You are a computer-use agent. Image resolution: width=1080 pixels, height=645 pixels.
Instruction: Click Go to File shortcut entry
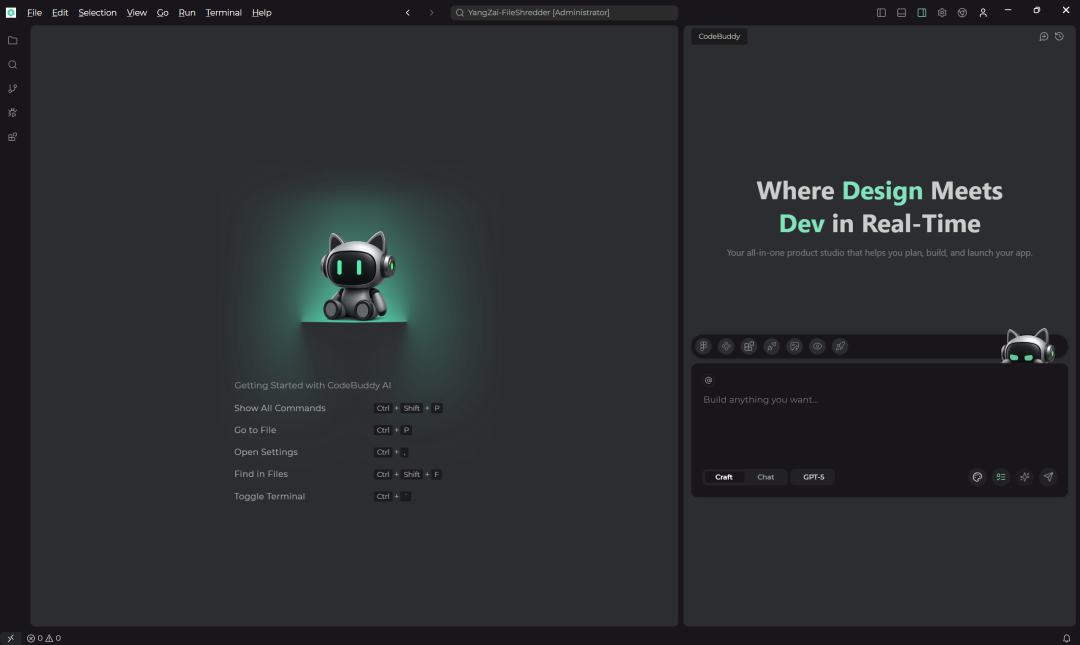(255, 430)
